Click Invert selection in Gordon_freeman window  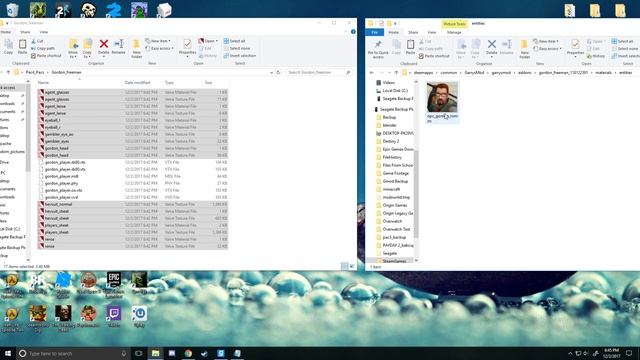coord(240,56)
